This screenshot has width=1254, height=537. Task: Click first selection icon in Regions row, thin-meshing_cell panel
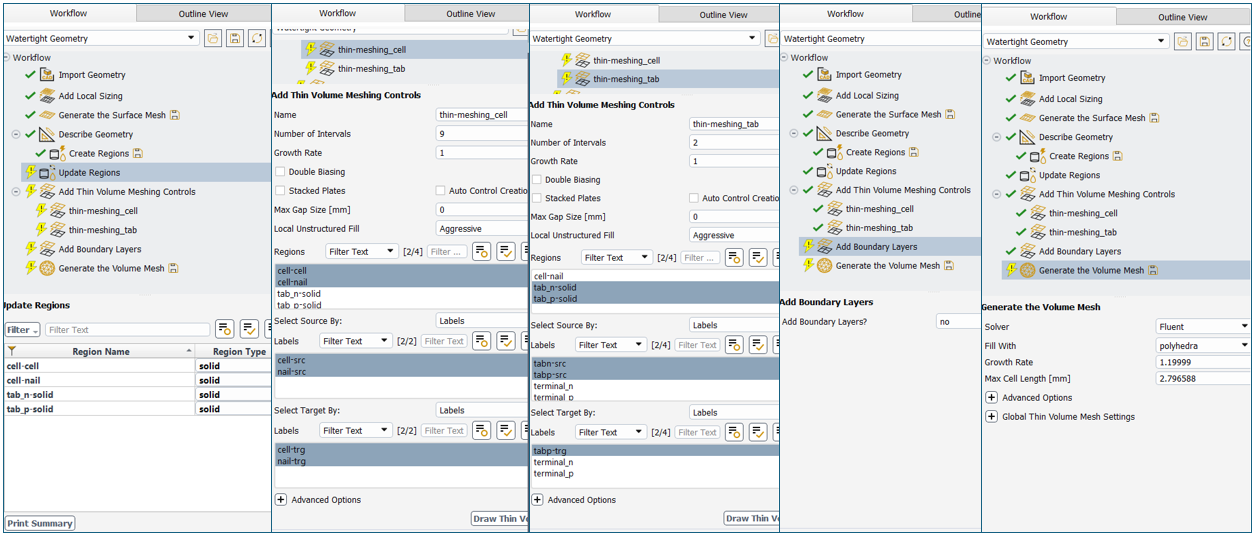coord(481,252)
